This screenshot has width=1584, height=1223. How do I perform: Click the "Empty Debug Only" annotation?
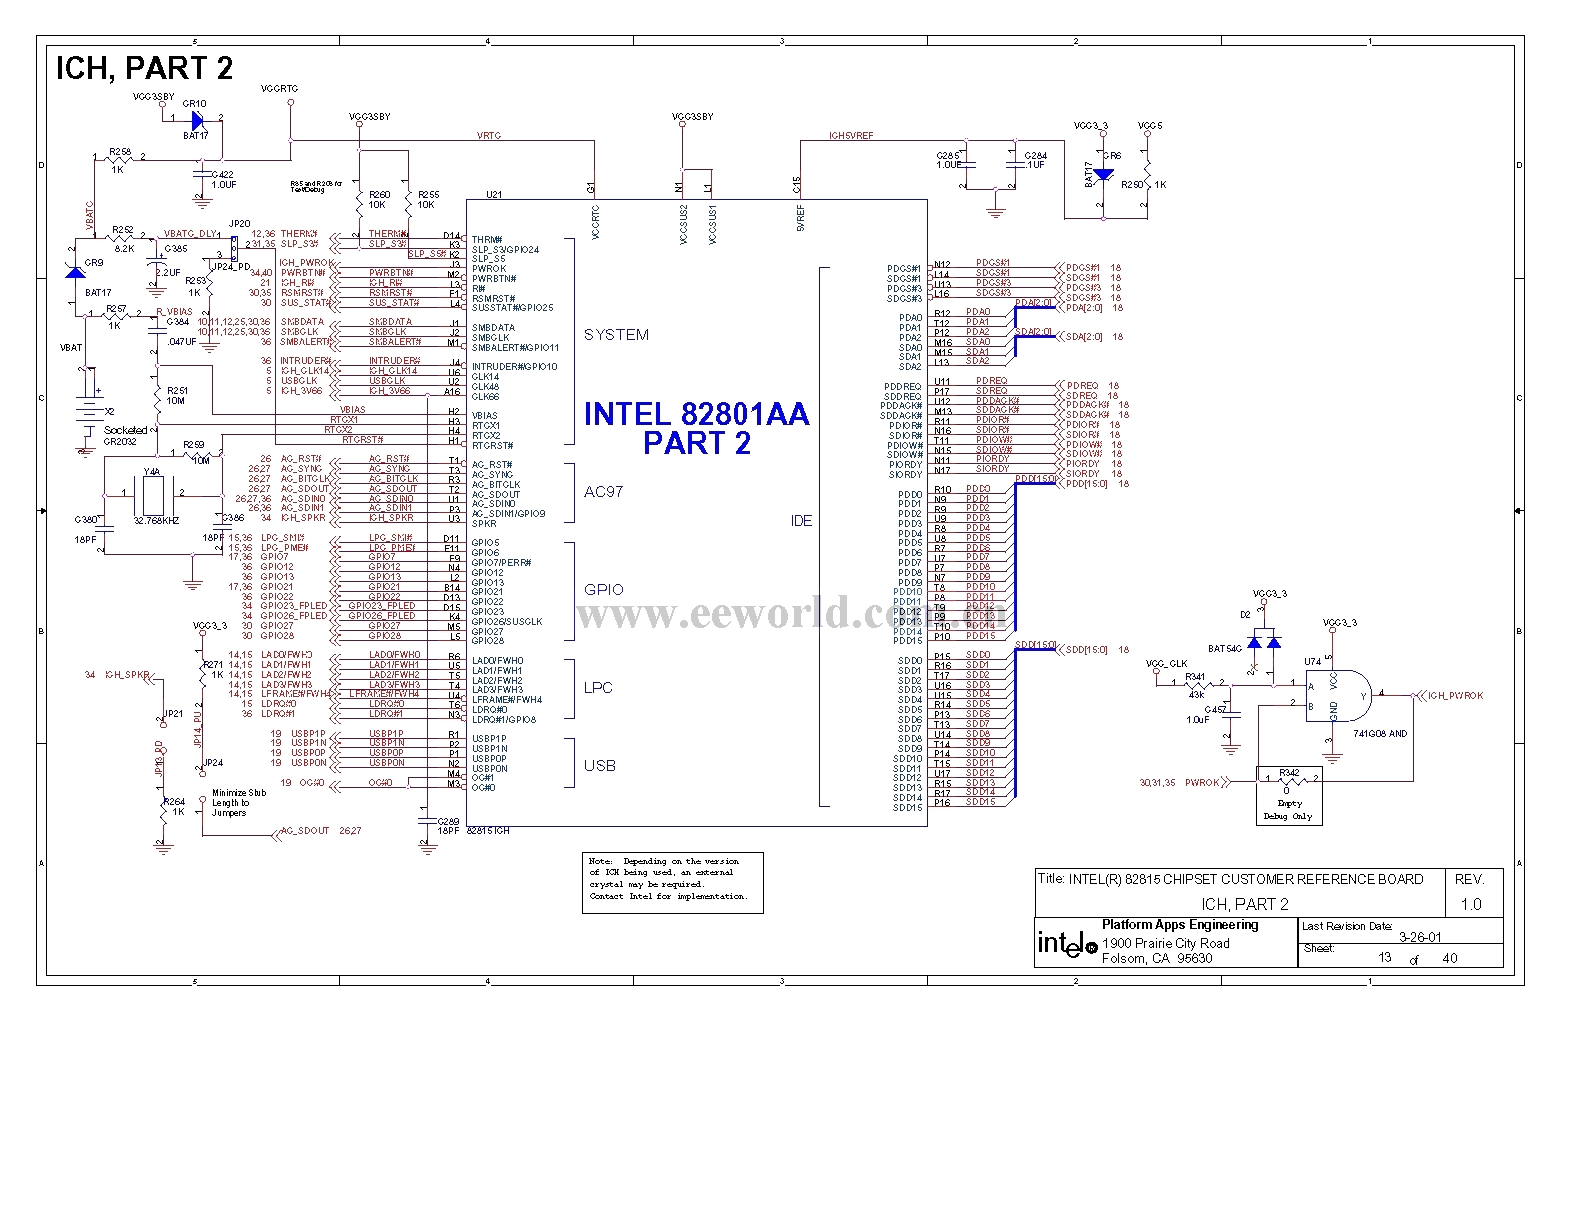point(1289,809)
